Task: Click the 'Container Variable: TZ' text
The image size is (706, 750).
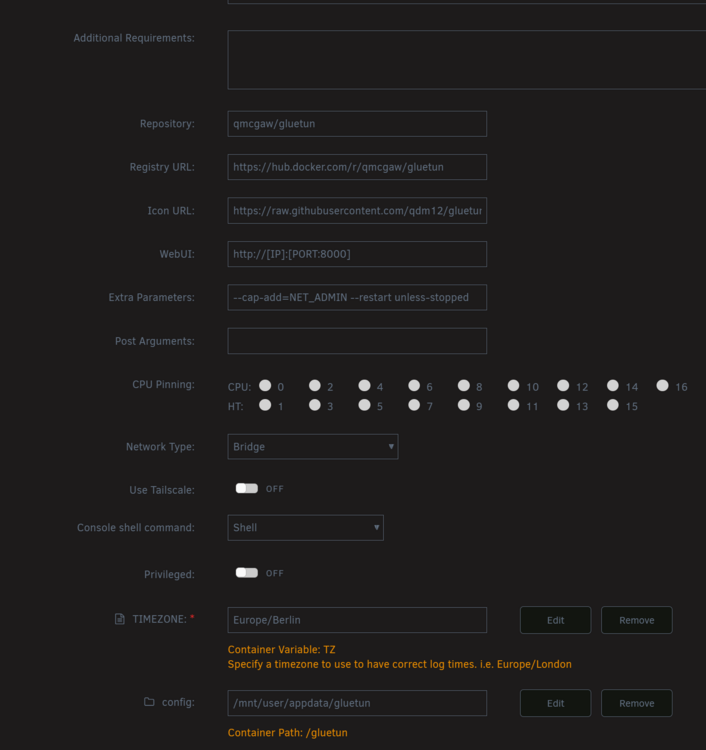Action: 281,650
